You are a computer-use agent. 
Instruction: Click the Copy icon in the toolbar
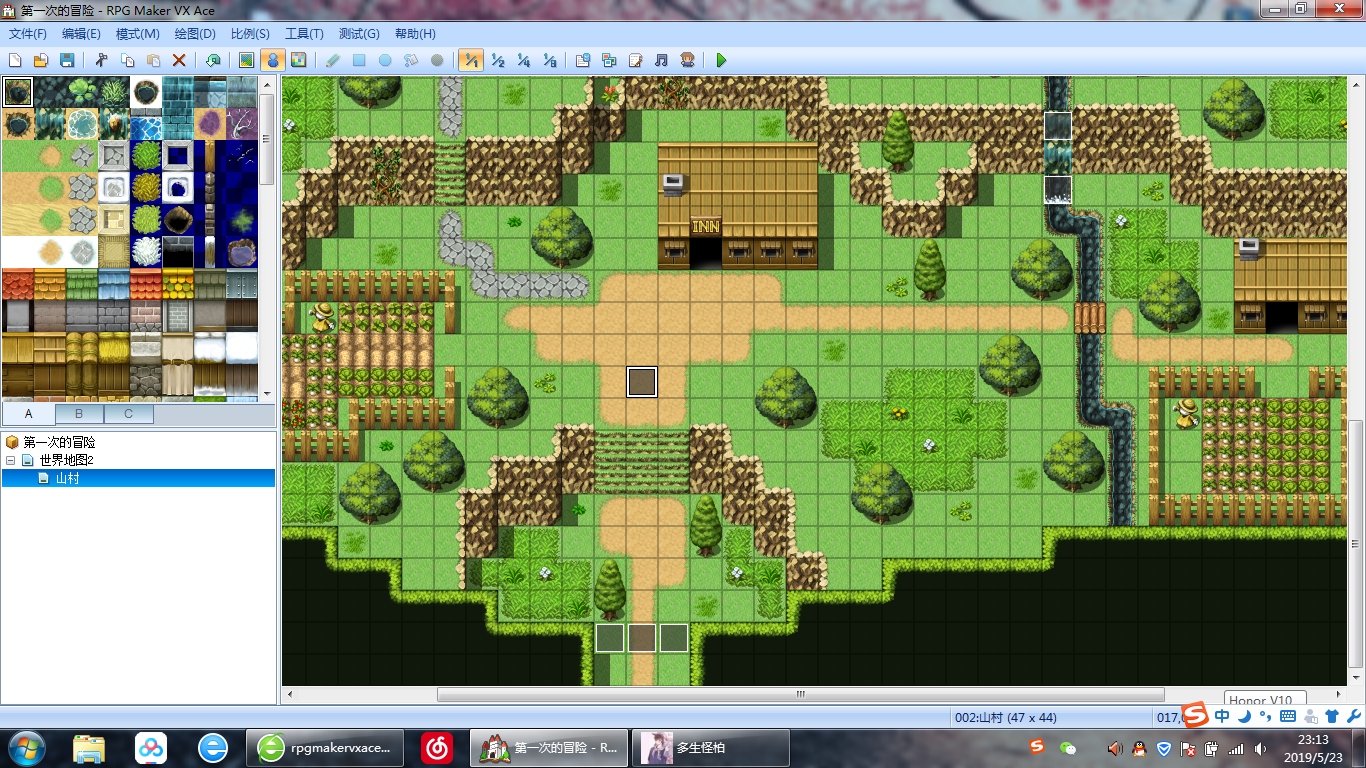pos(127,60)
